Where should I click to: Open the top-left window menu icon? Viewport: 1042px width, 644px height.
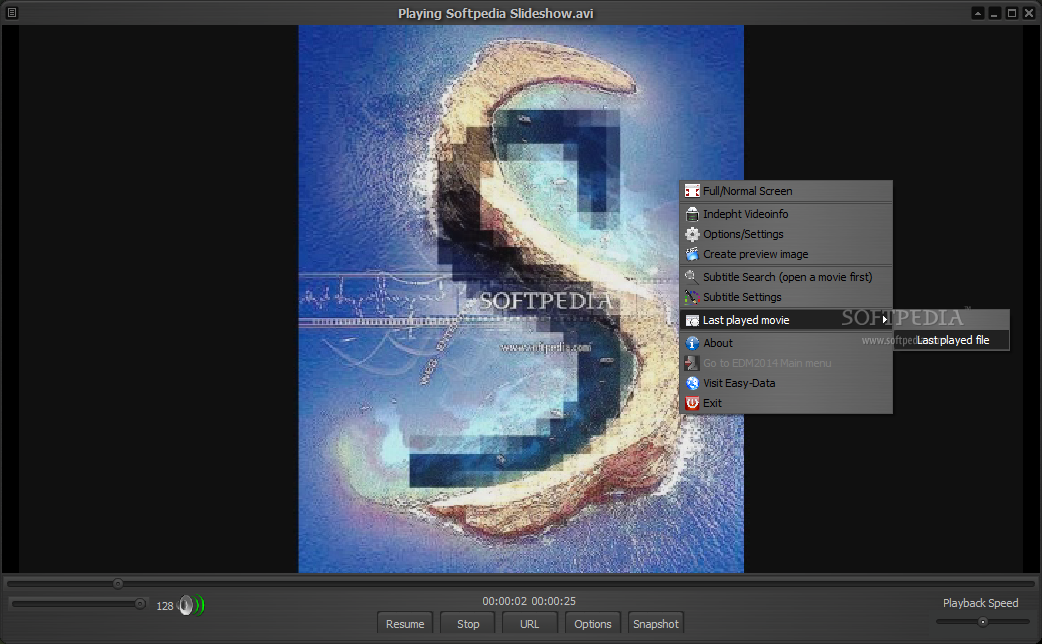coord(11,12)
